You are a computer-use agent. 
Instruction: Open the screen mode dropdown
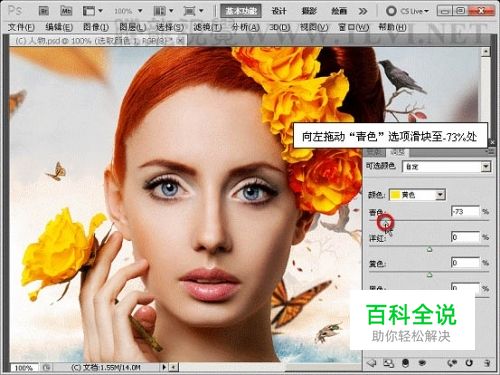(193, 11)
